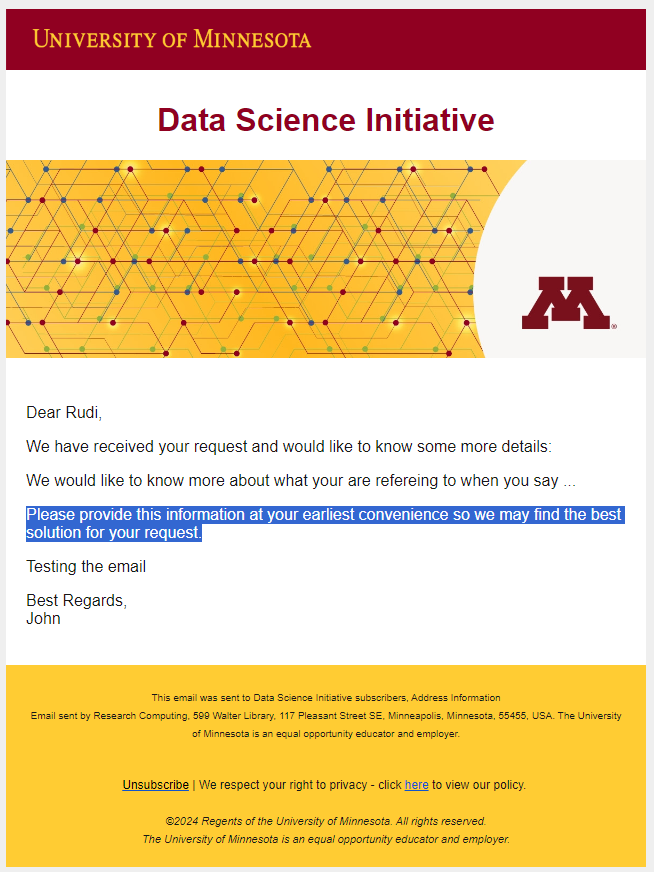Click the line ending with "when you say ..."

pos(300,480)
